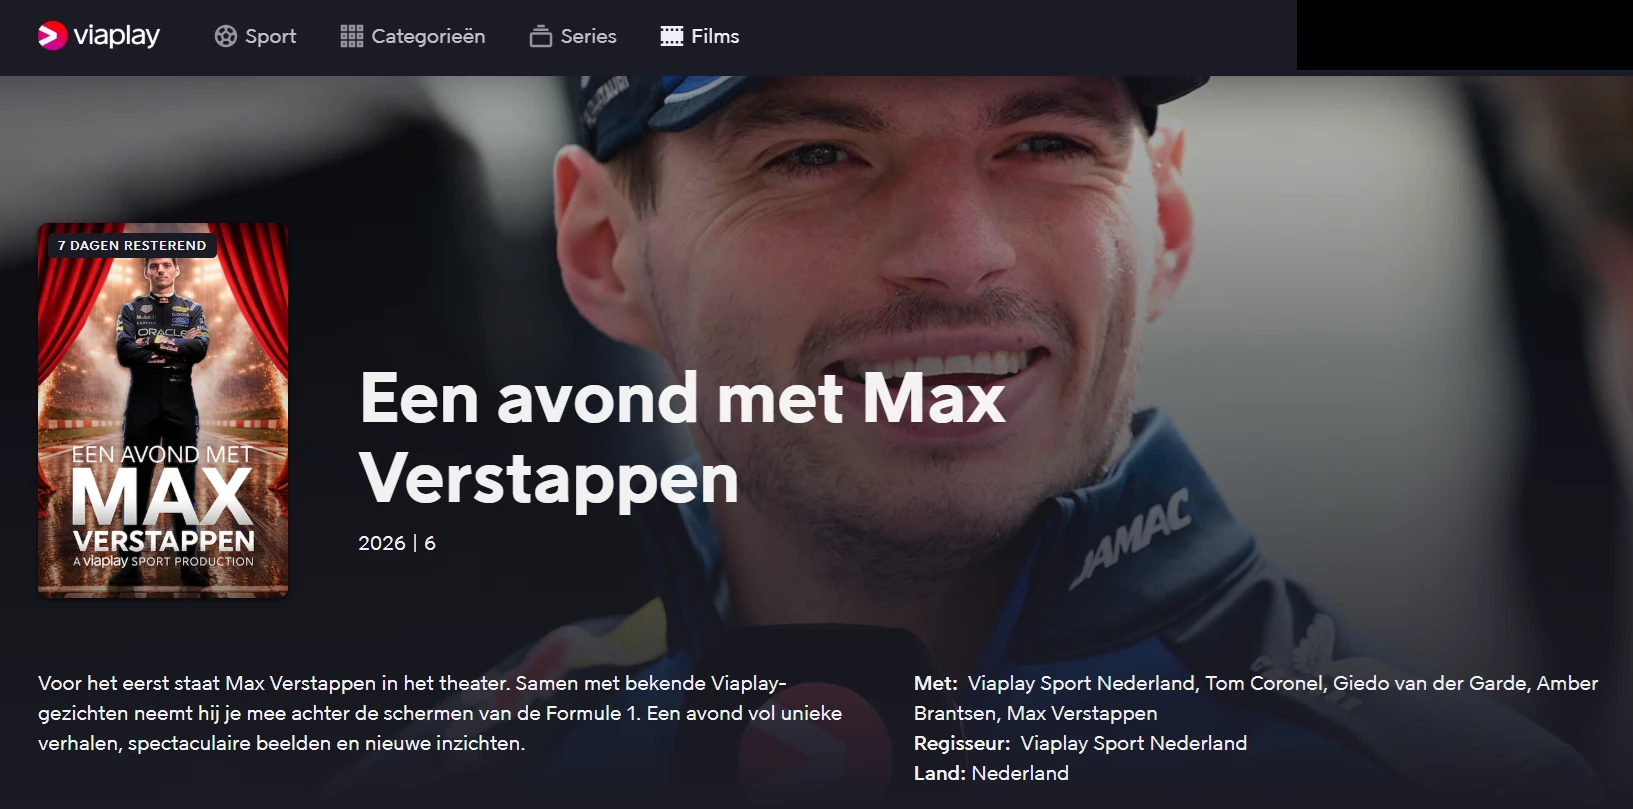Open the Max Verstappen poster thumbnail
The image size is (1633, 809).
[x=163, y=410]
